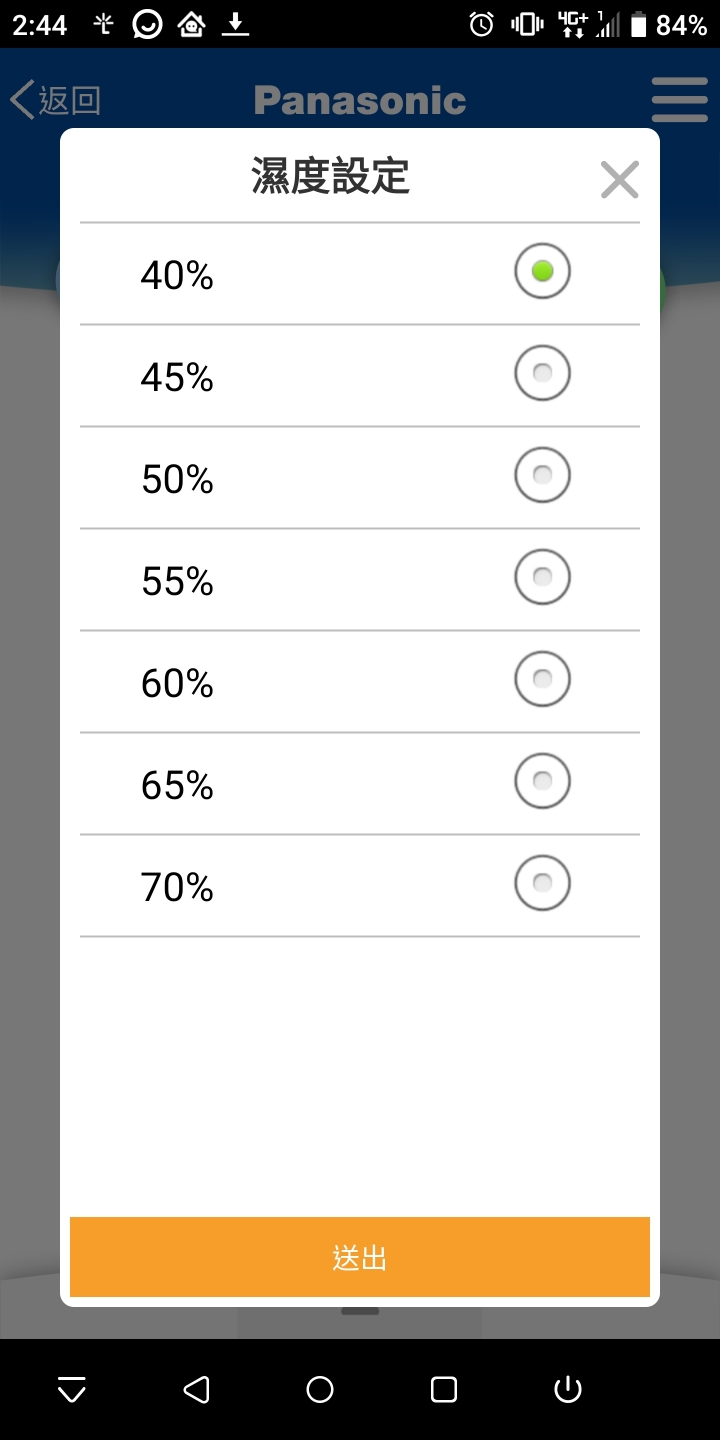
Task: Open the hamburger menu icon
Action: tap(679, 100)
